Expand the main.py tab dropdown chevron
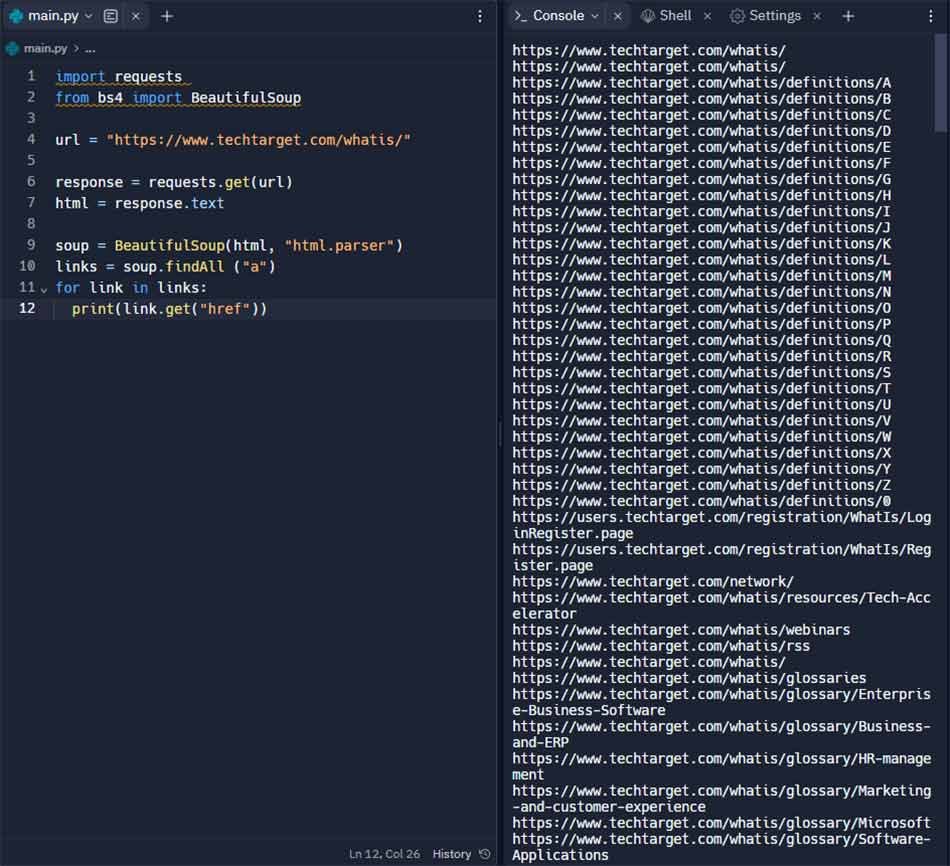This screenshot has height=866, width=950. click(89, 16)
